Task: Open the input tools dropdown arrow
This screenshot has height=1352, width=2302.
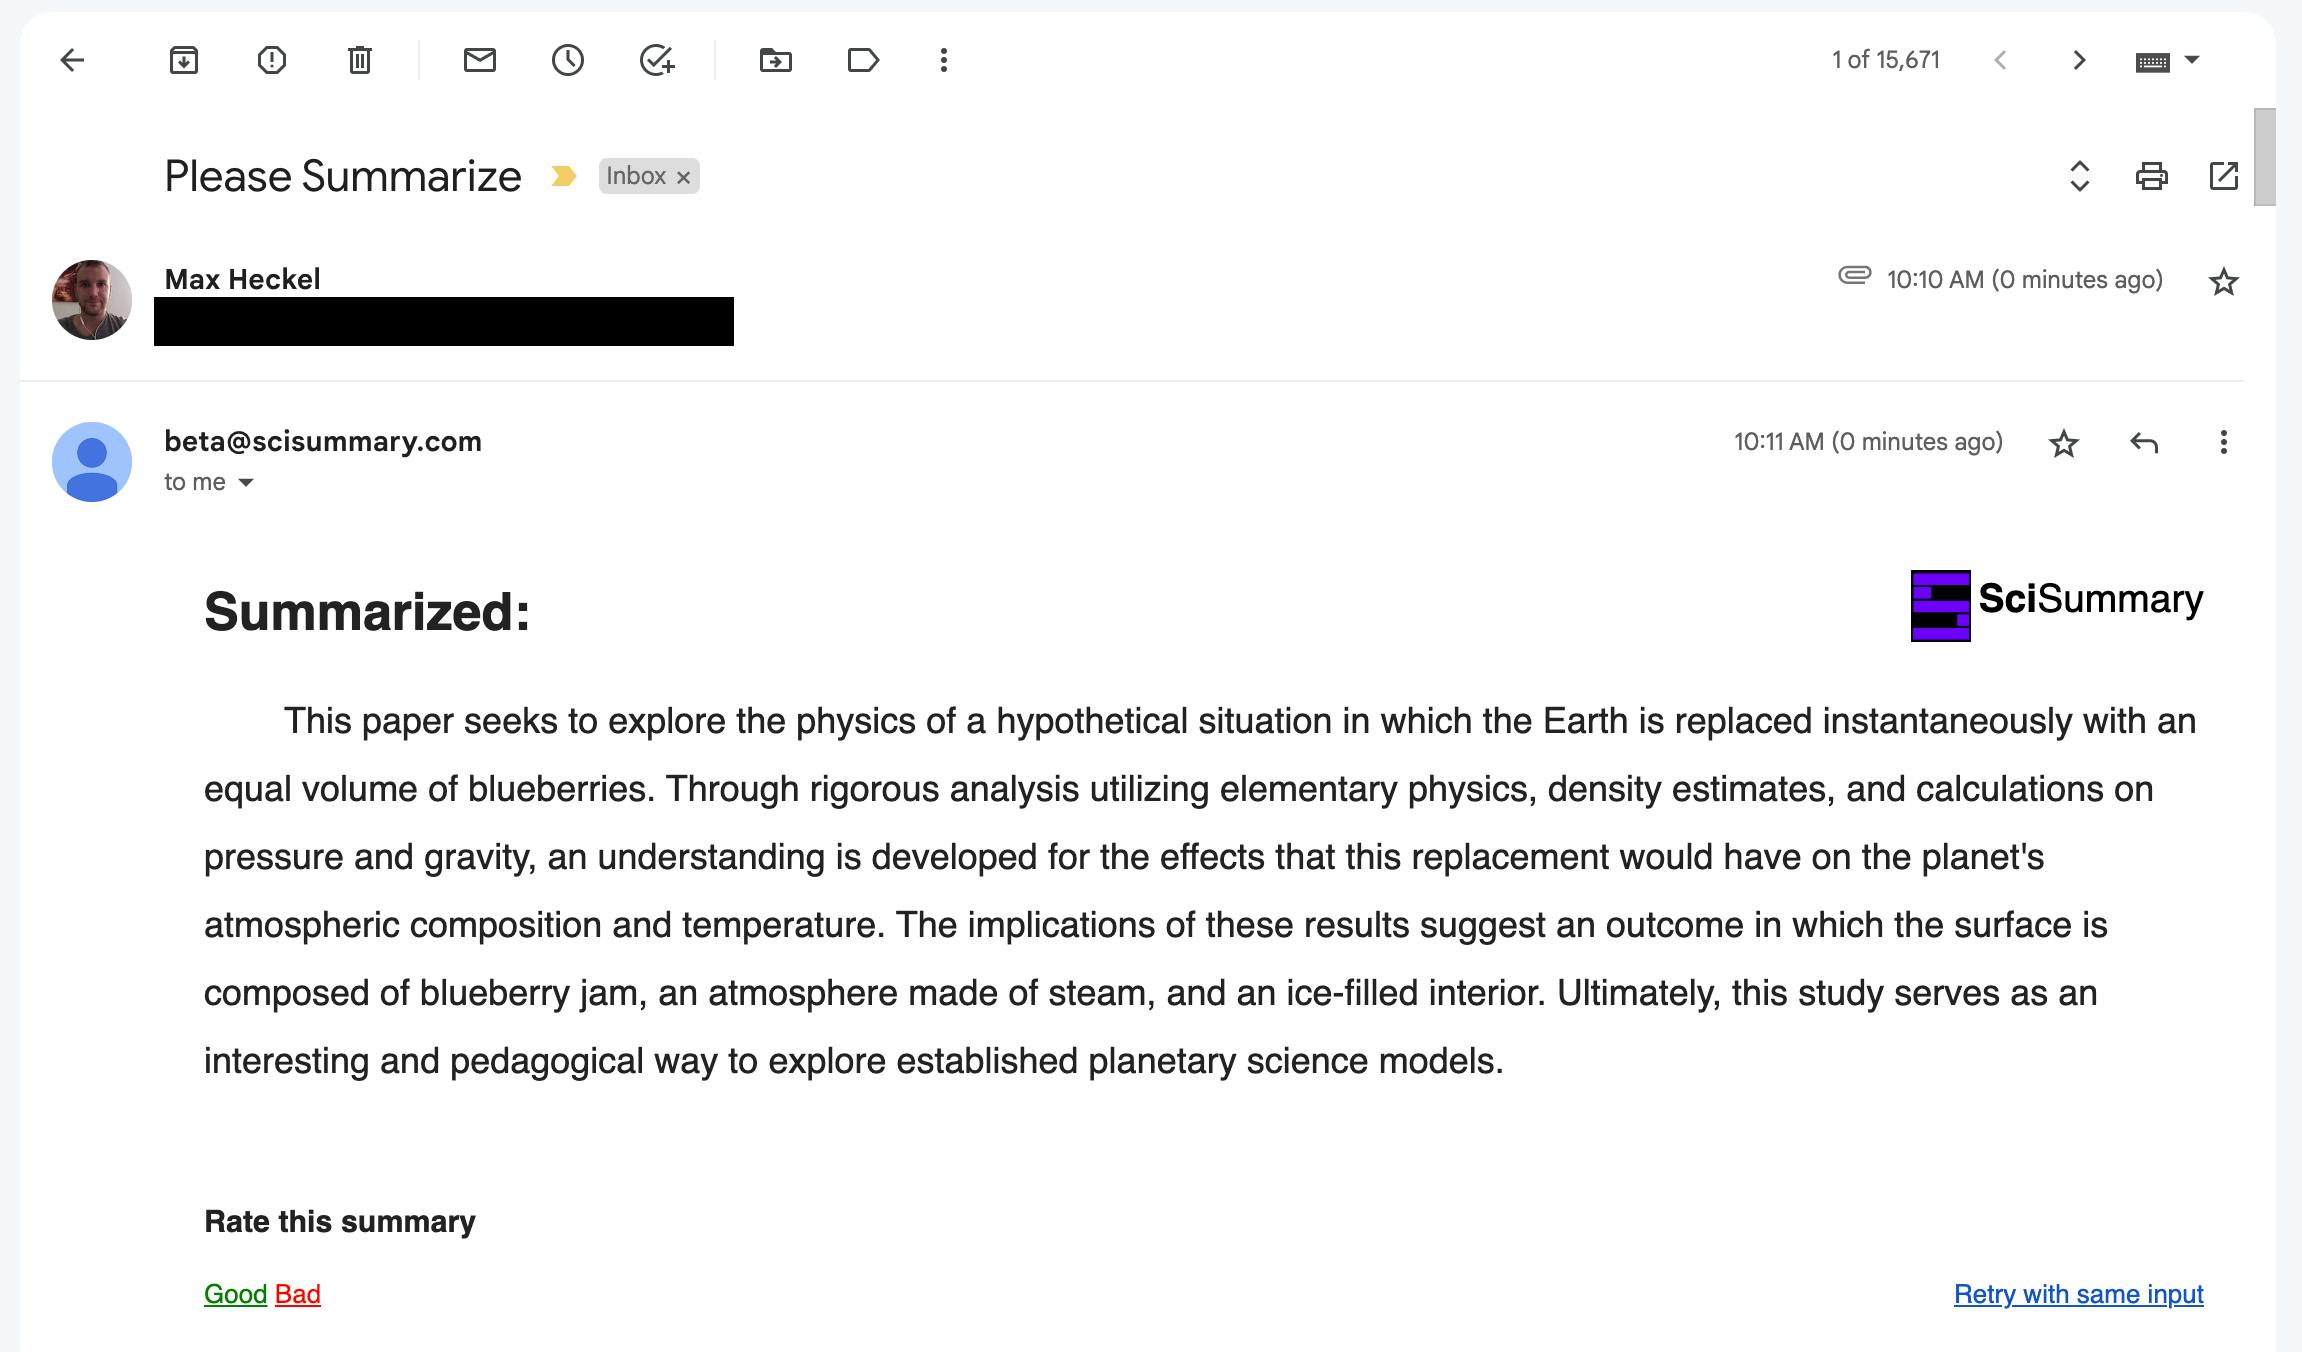Action: tap(2192, 59)
